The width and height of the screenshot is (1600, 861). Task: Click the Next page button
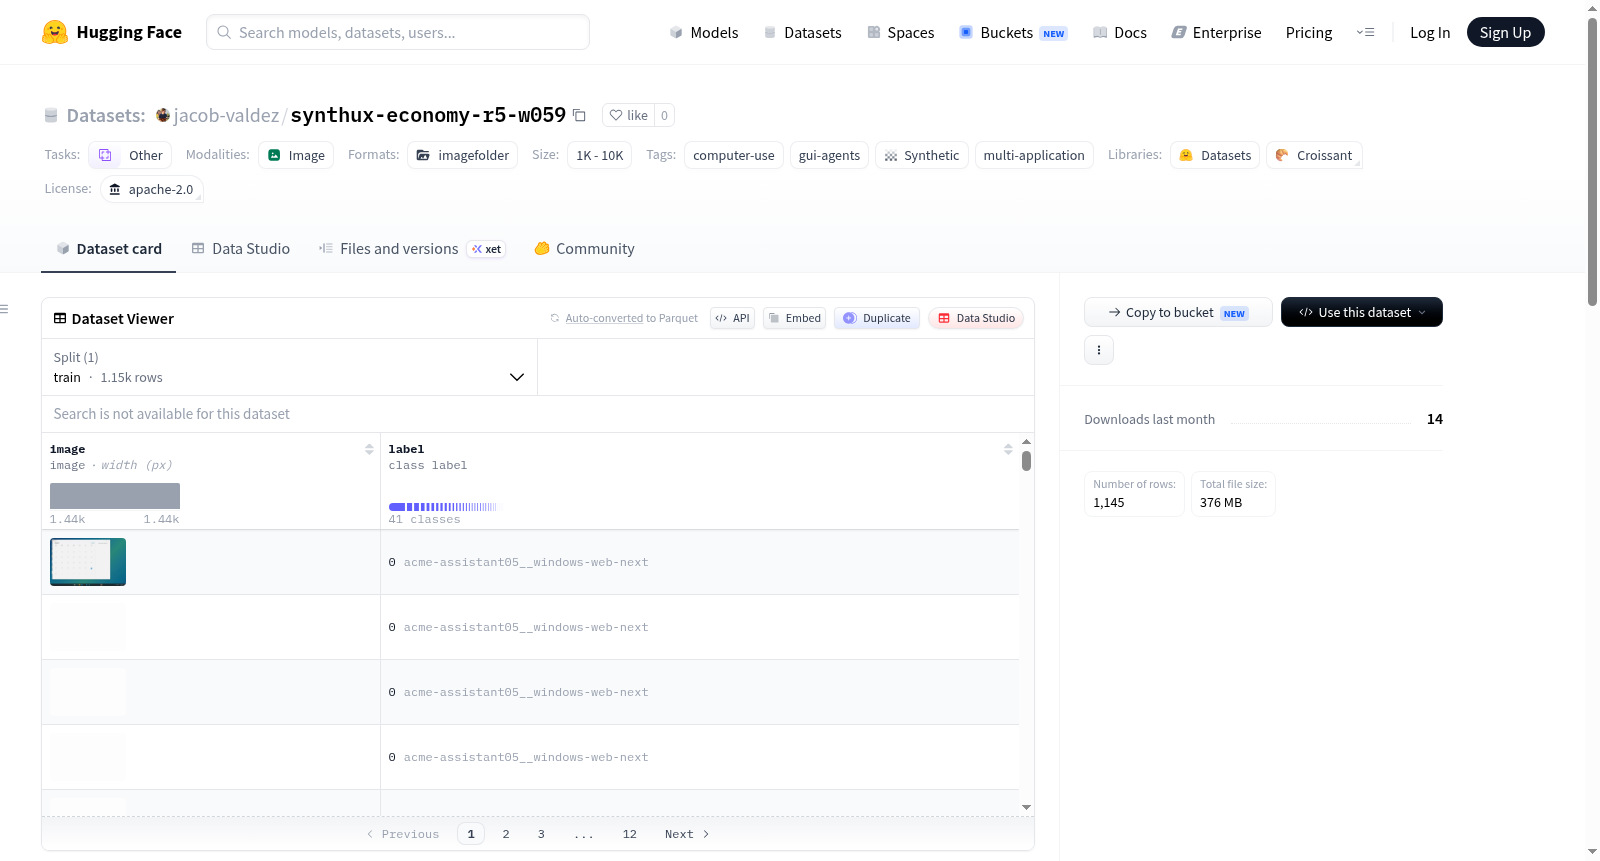pos(687,834)
